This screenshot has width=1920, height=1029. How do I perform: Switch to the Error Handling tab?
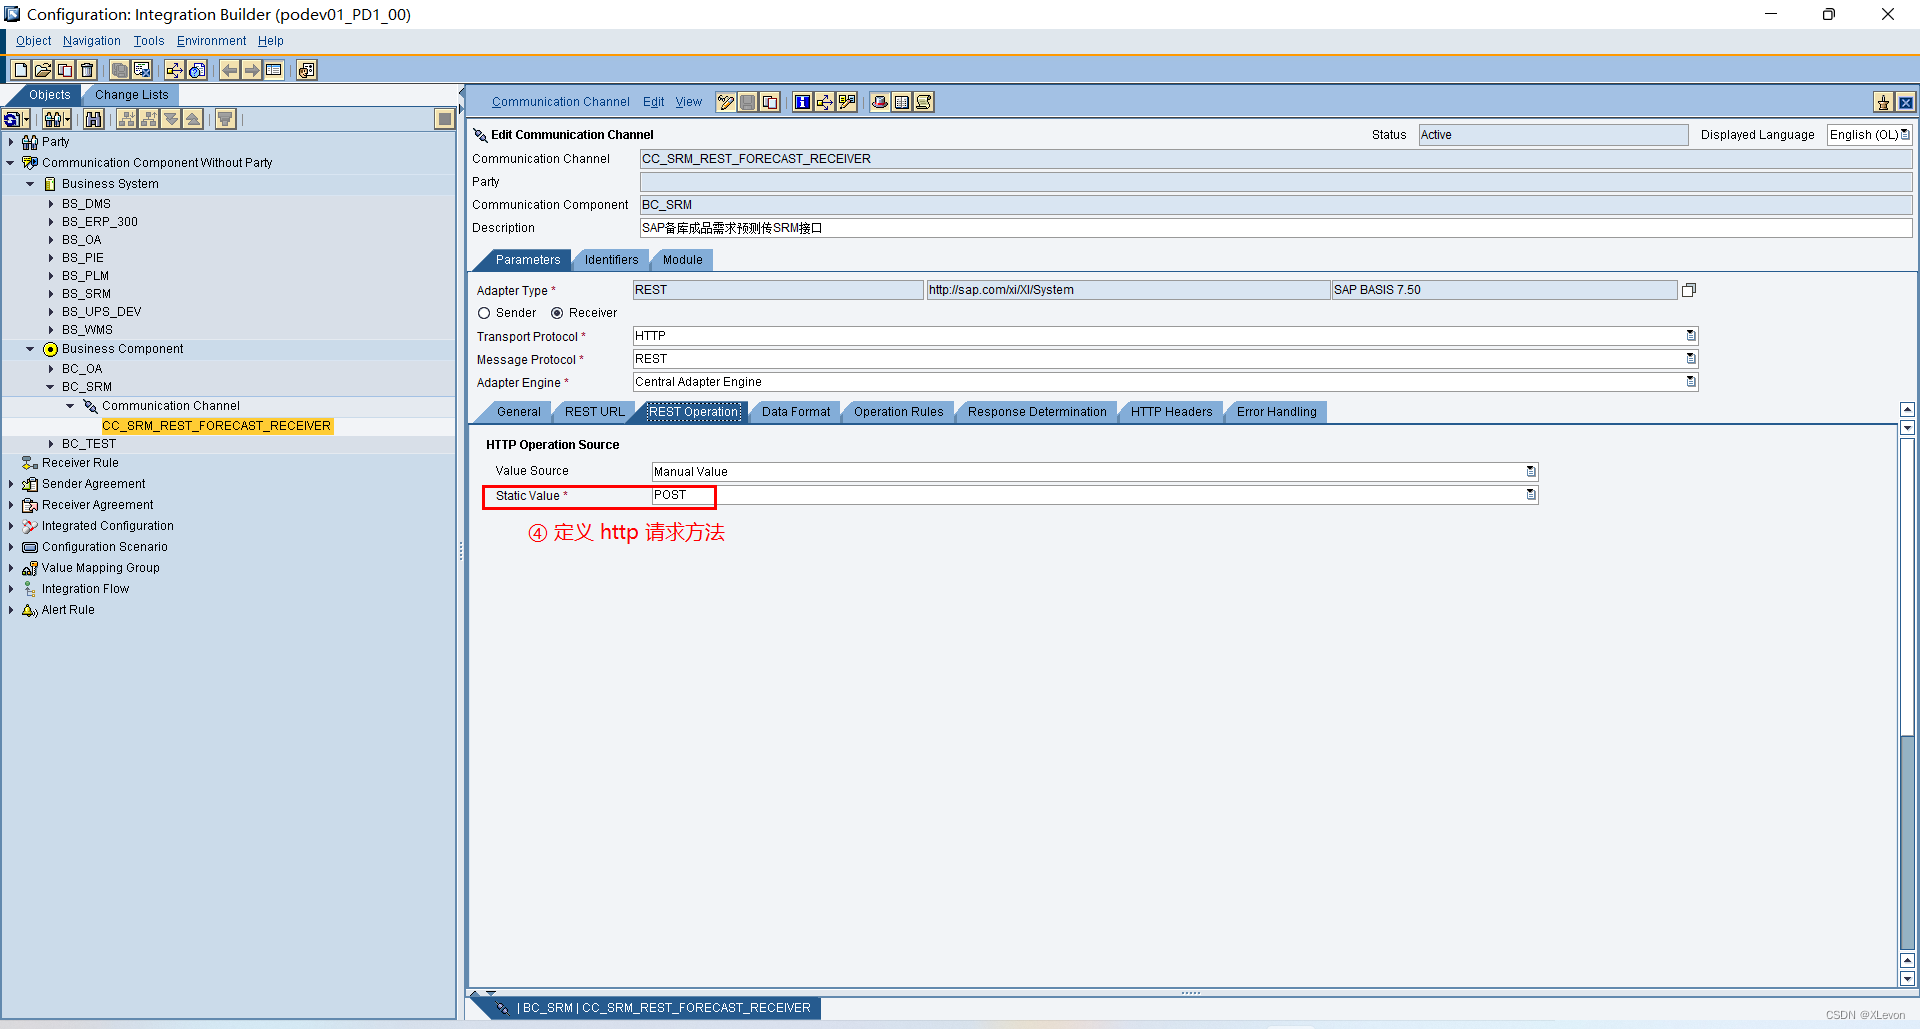click(x=1276, y=412)
